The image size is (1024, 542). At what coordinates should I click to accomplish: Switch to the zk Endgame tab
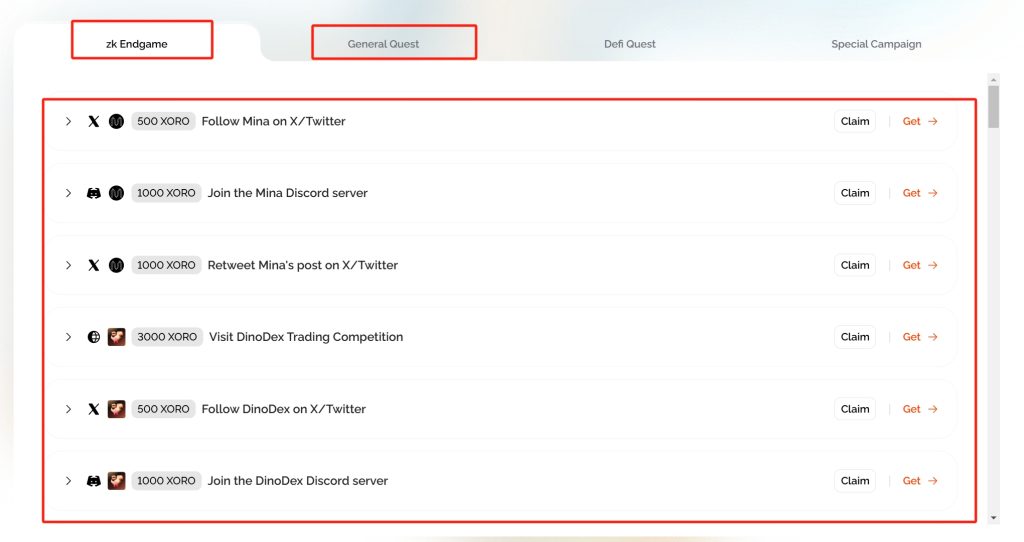(x=136, y=44)
